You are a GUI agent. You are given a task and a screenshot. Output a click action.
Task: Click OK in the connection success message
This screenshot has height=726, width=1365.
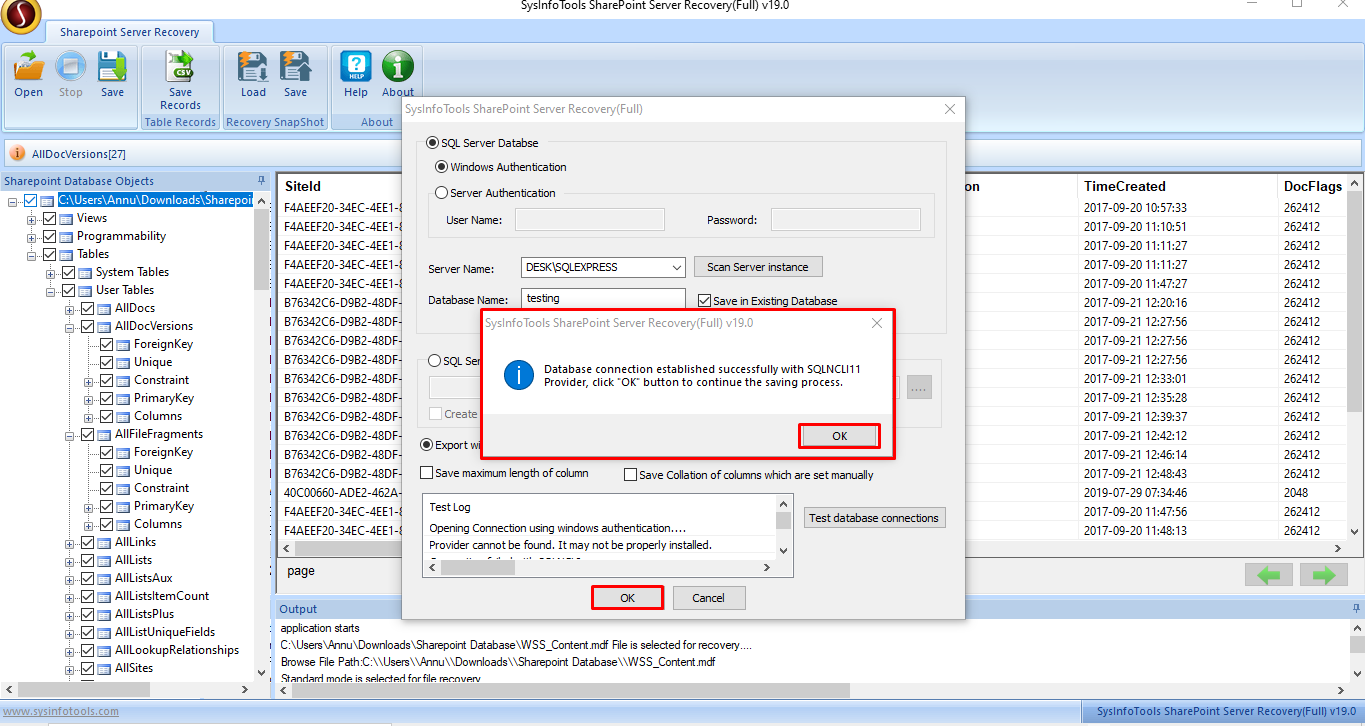coord(839,436)
